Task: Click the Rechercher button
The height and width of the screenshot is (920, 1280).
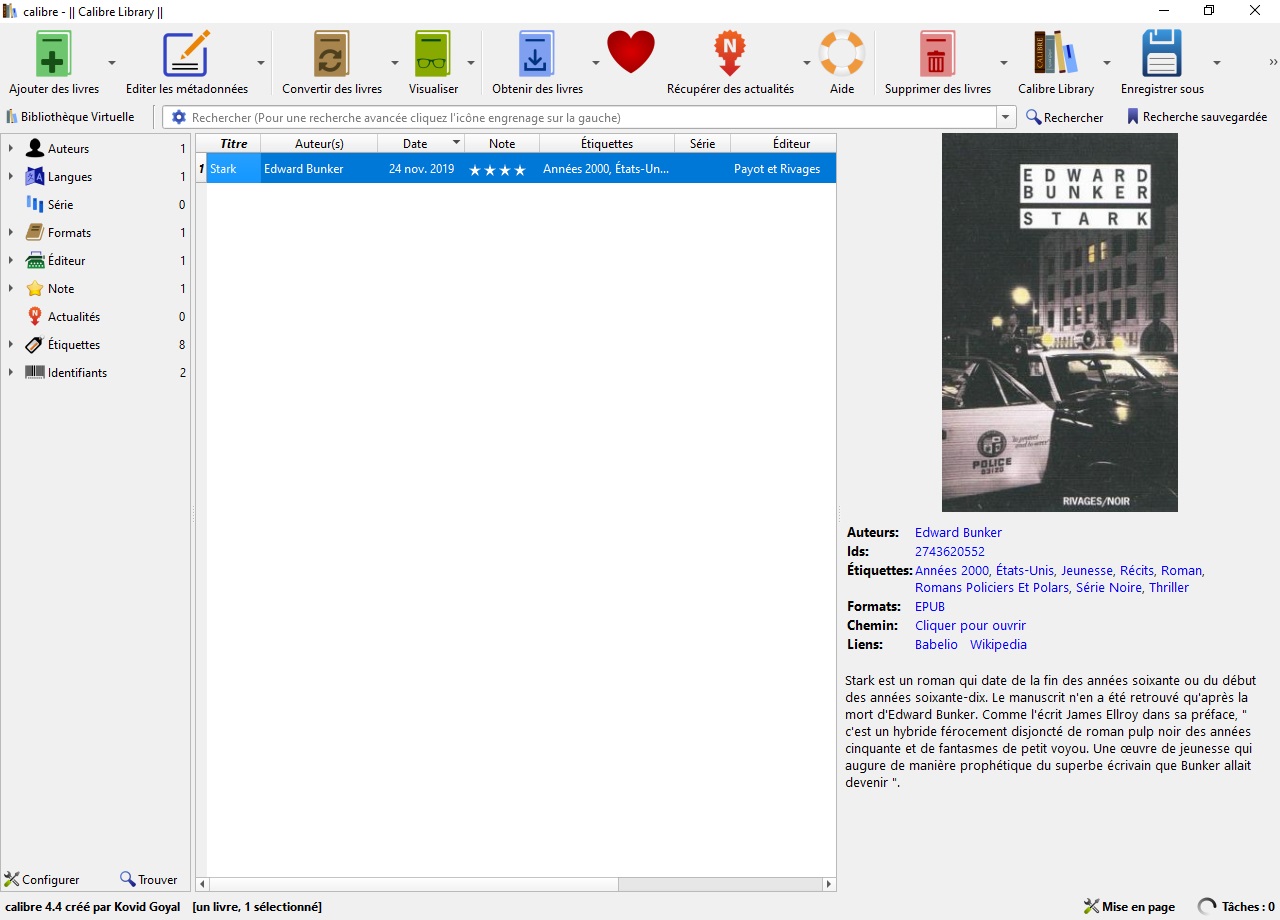Action: [x=1065, y=118]
